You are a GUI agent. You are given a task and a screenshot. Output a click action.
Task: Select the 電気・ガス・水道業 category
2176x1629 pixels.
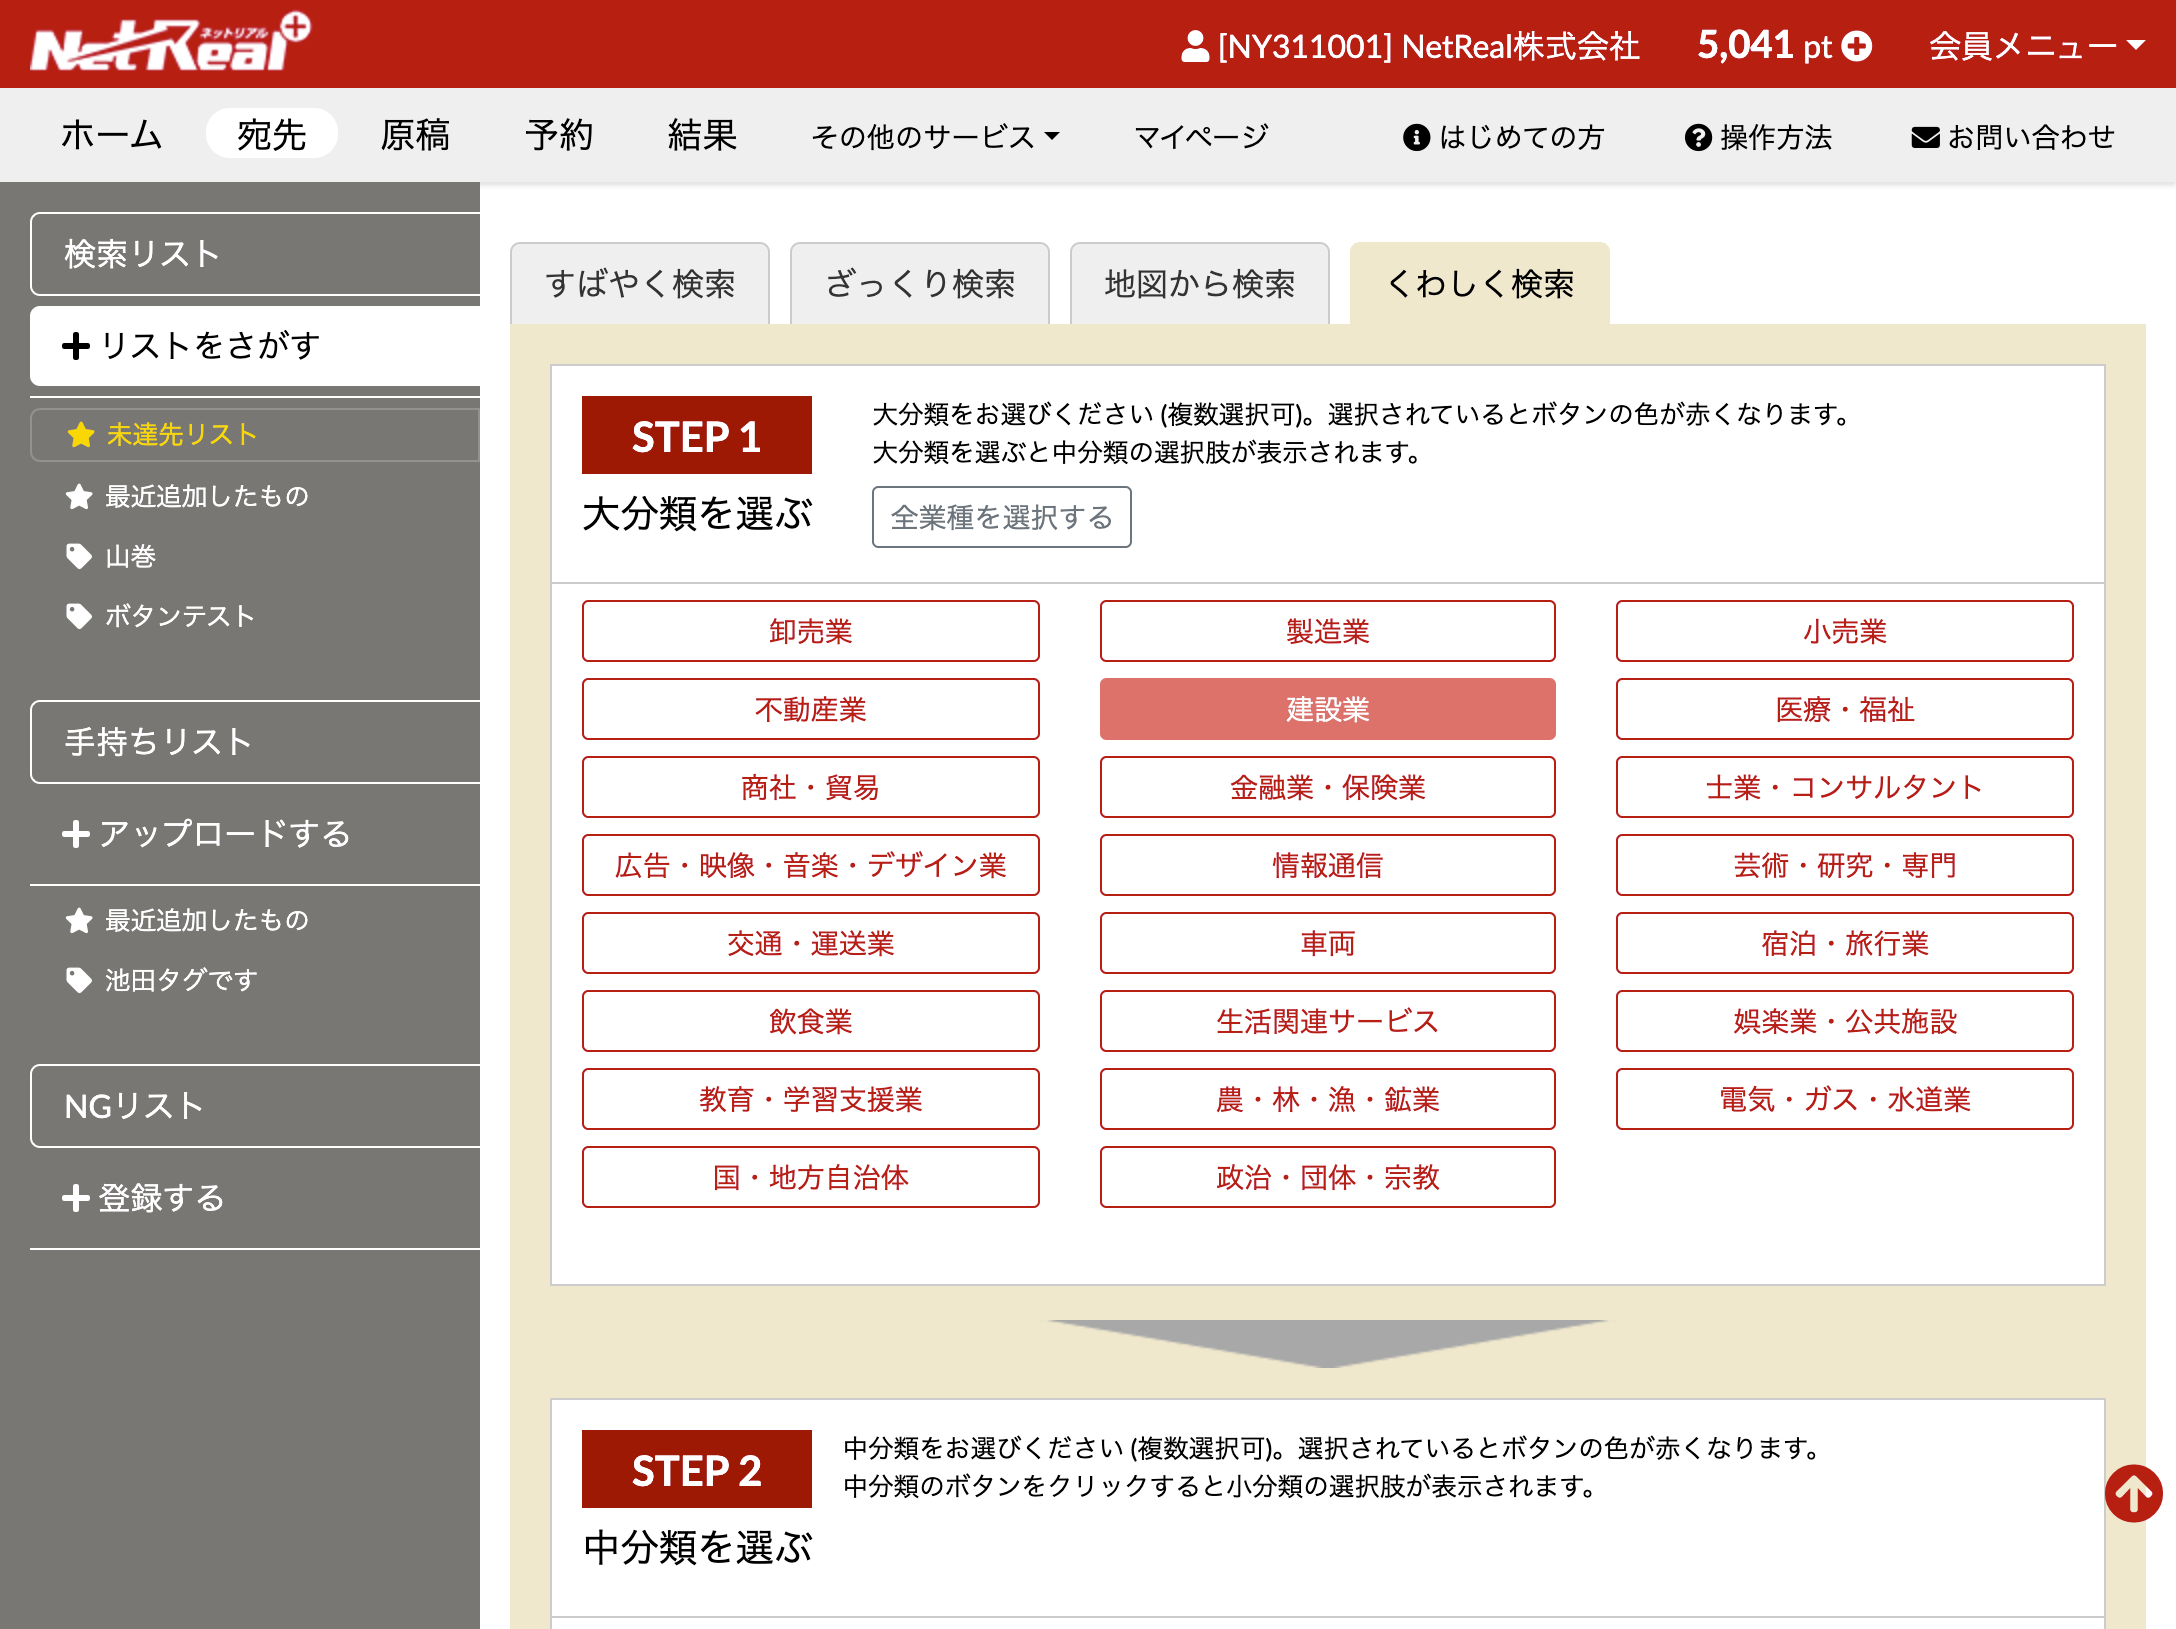click(1845, 1099)
